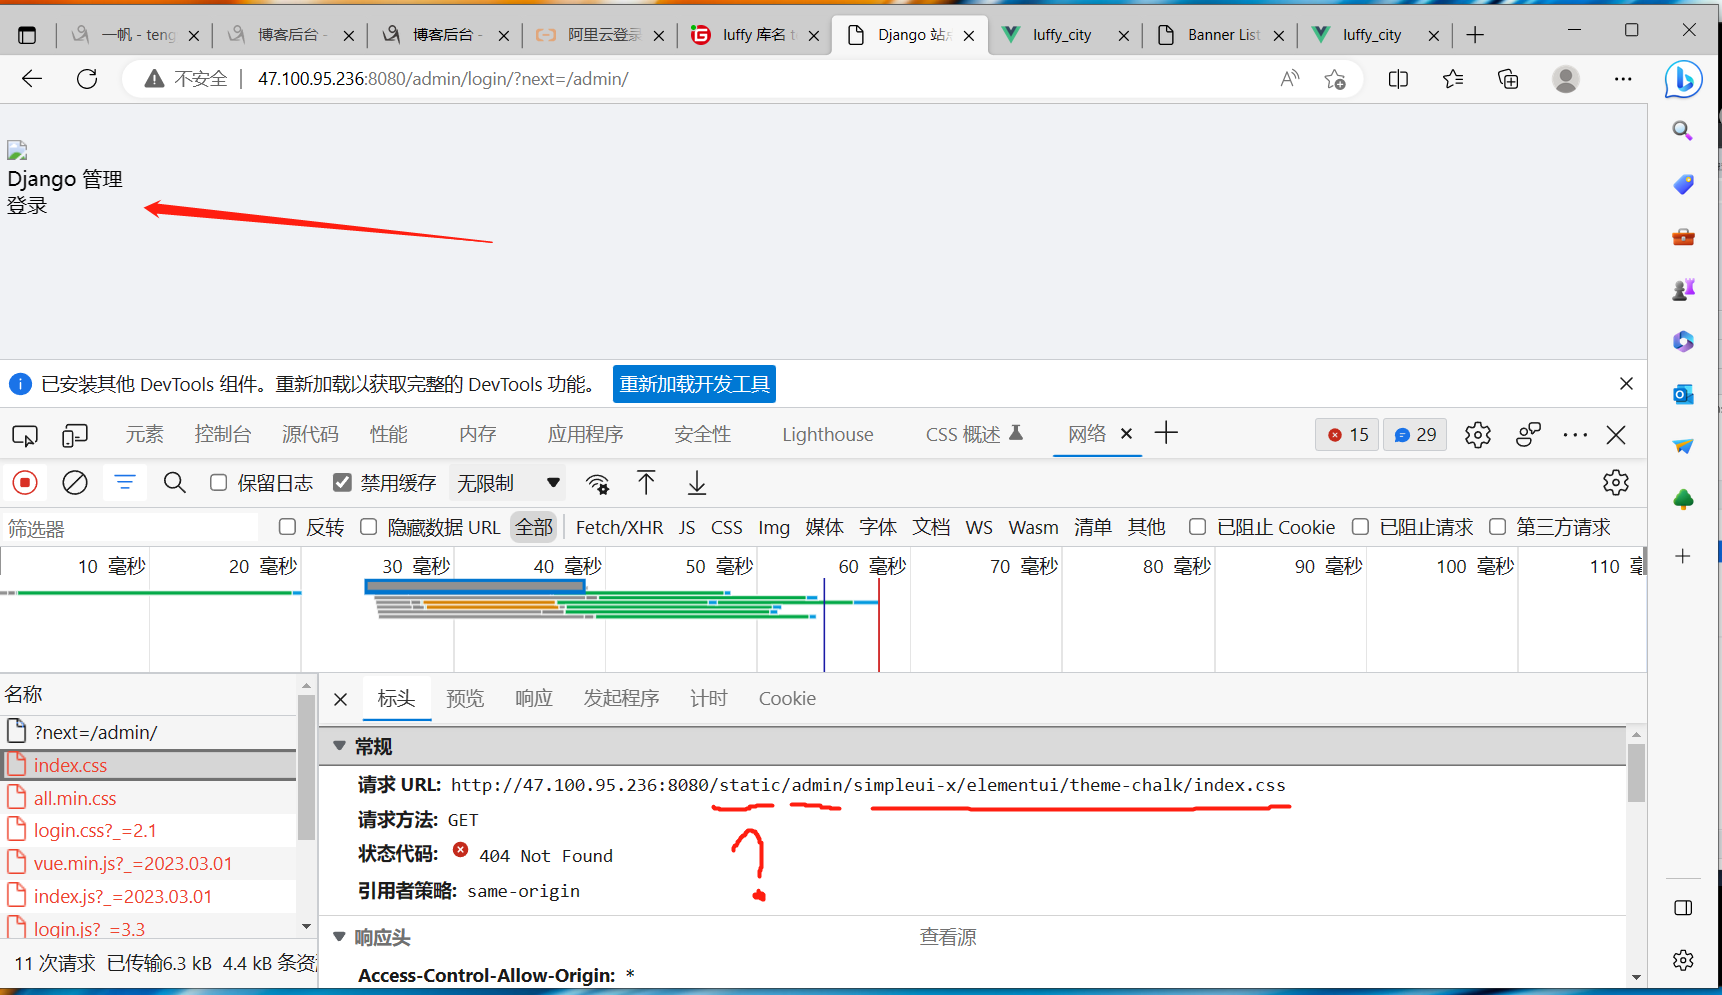Stop recording the network log
1722x995 pixels.
click(25, 483)
